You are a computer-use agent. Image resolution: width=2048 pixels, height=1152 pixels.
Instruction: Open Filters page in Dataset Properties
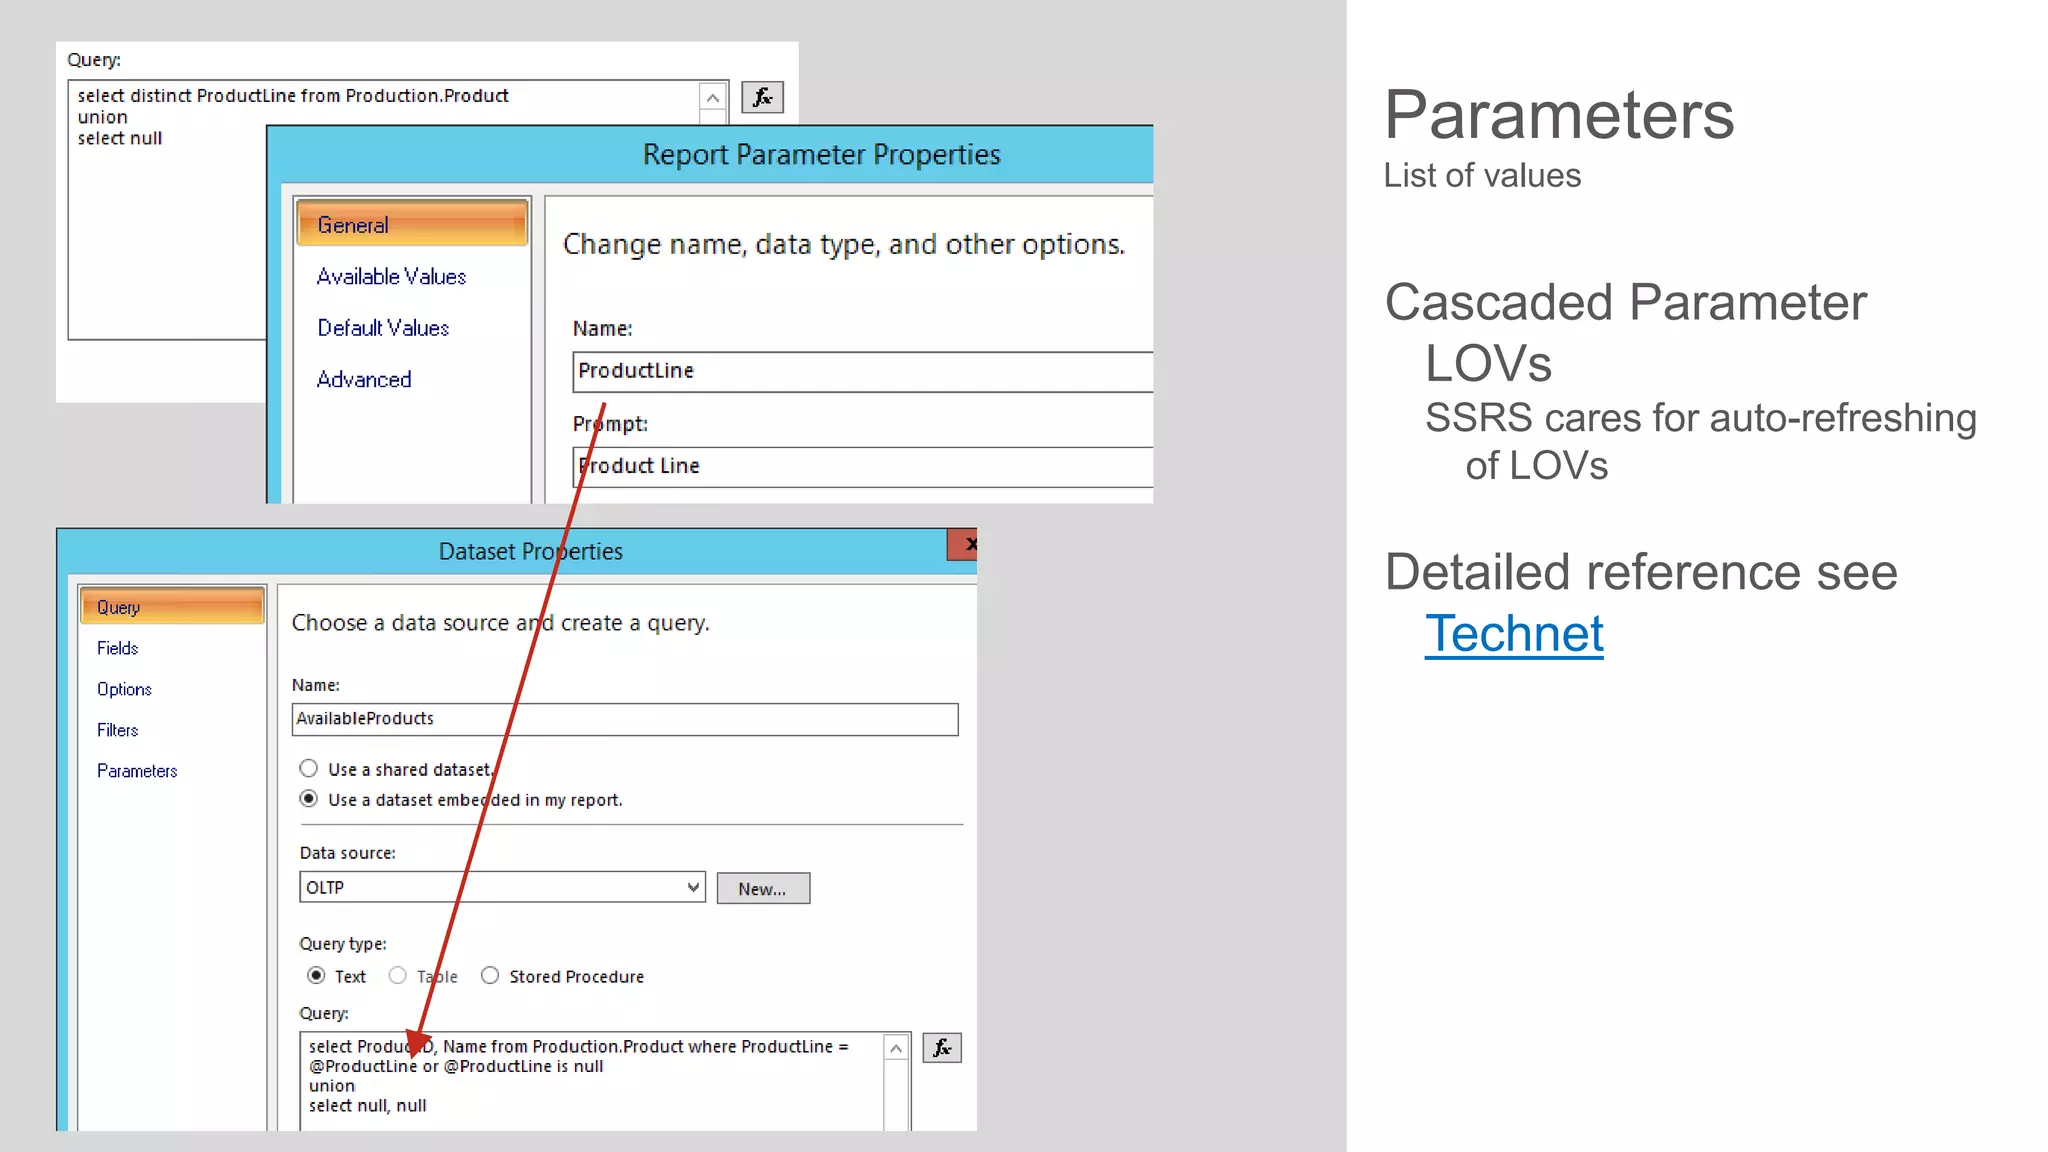[x=117, y=730]
